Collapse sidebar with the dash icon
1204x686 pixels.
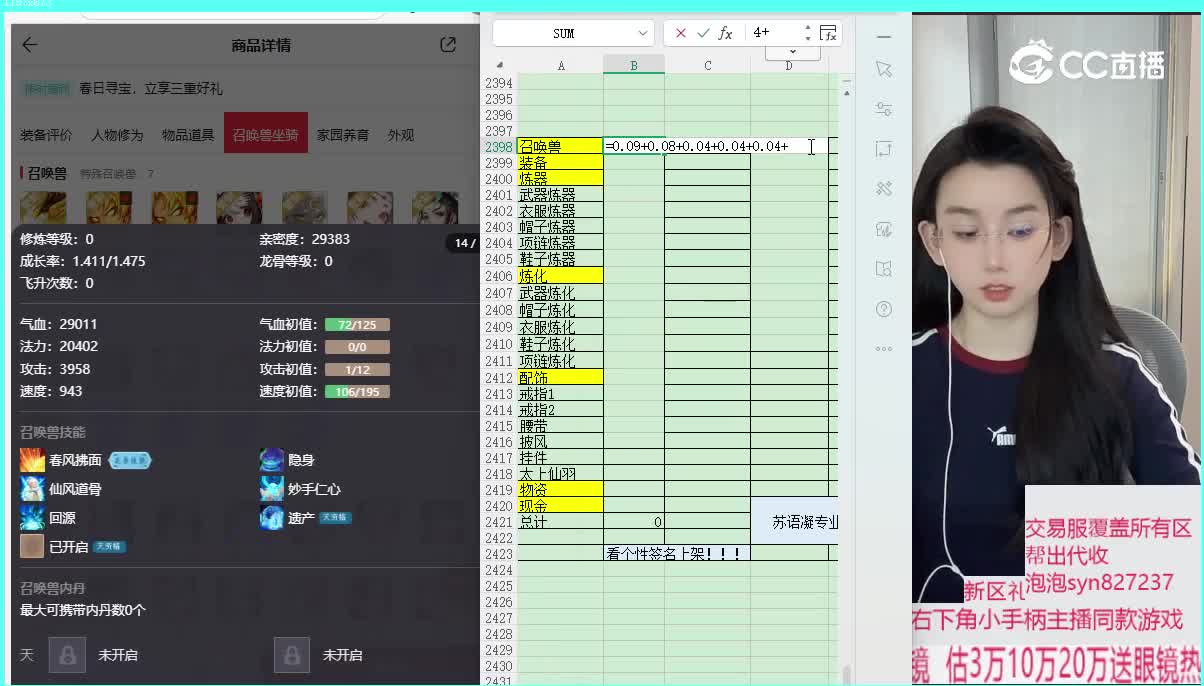[x=883, y=37]
